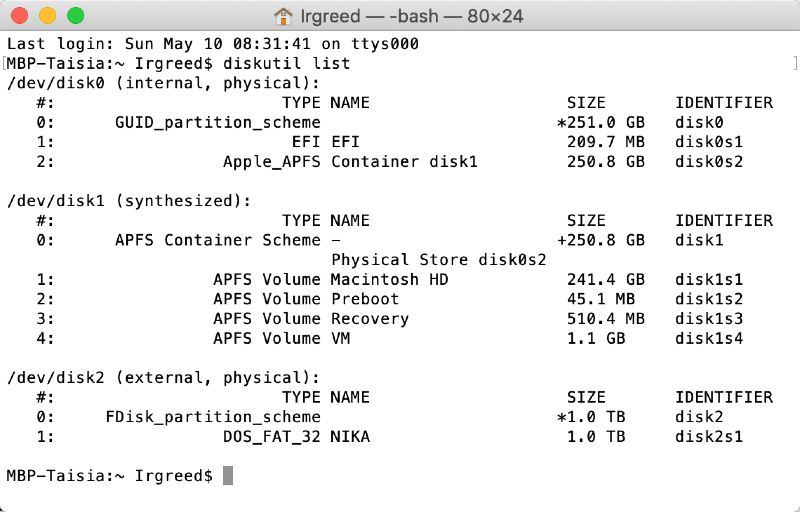The height and width of the screenshot is (512, 800).
Task: Minimize the Terminal window with yellow button
Action: (47, 16)
